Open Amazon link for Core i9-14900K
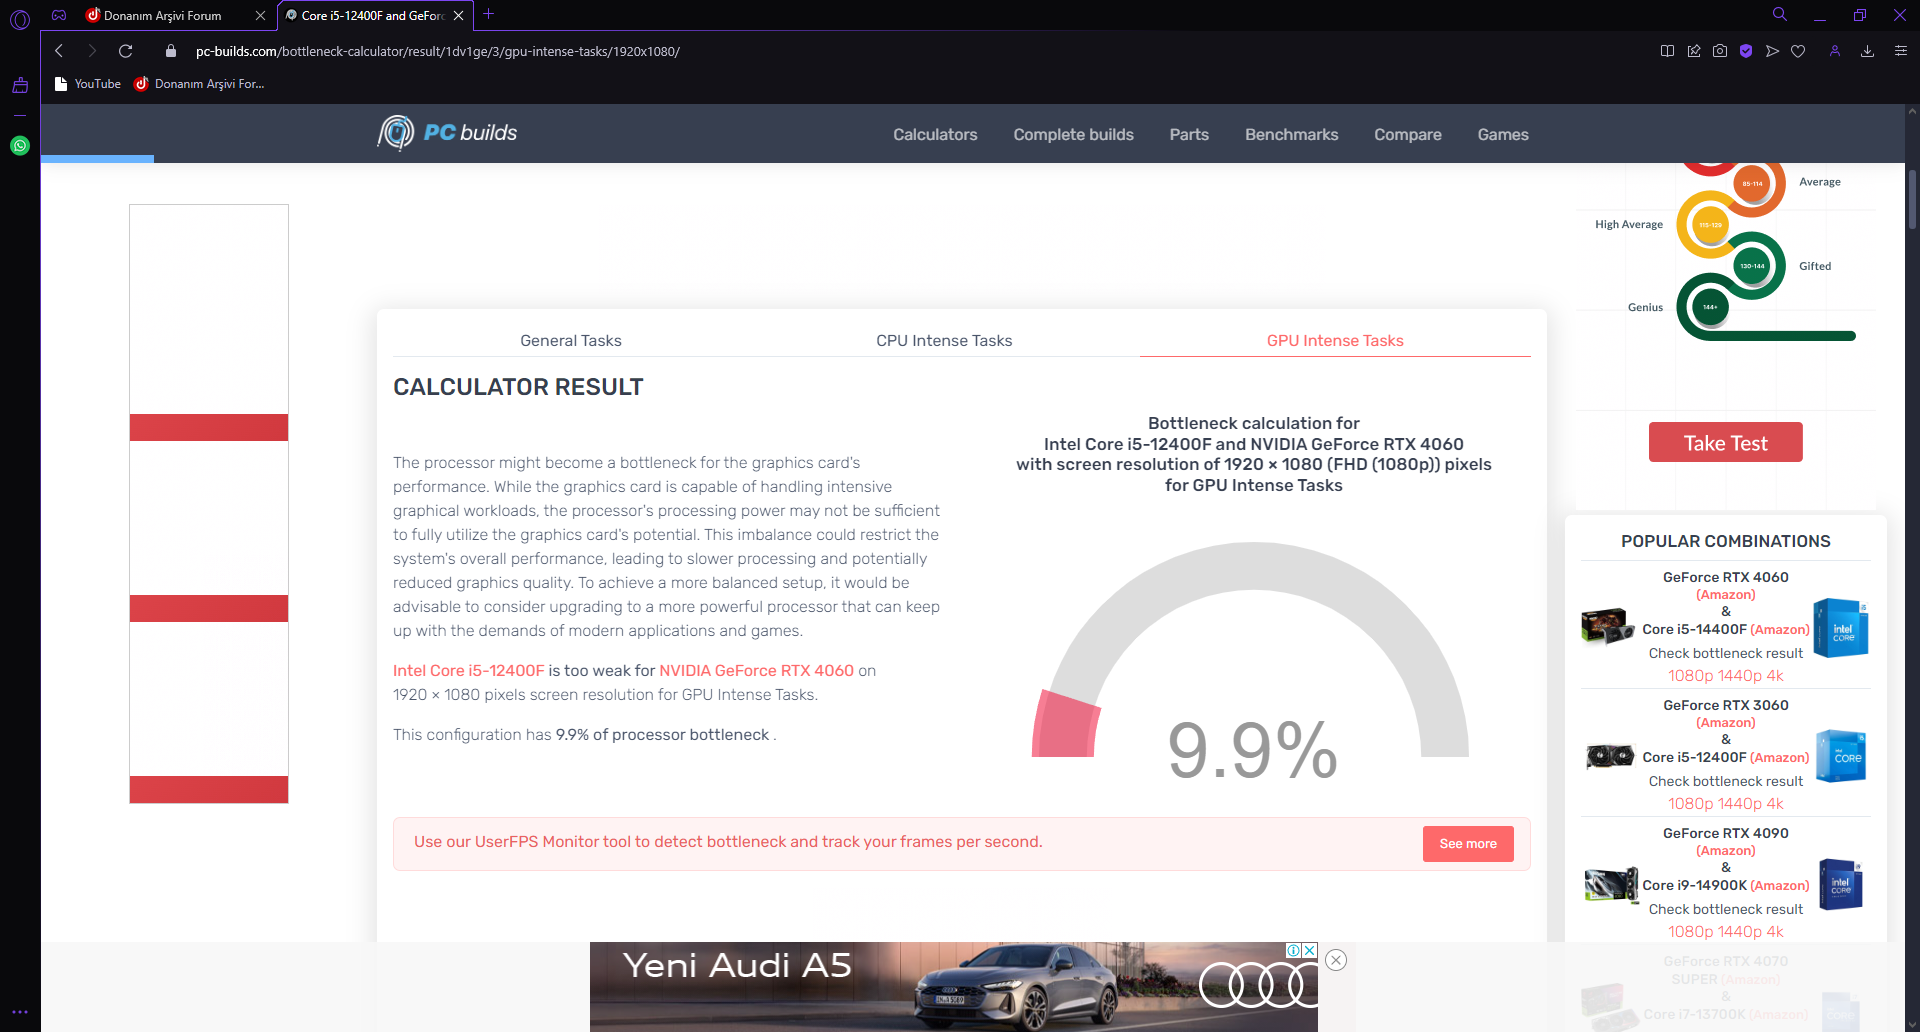This screenshot has height=1032, width=1920. pos(1780,886)
